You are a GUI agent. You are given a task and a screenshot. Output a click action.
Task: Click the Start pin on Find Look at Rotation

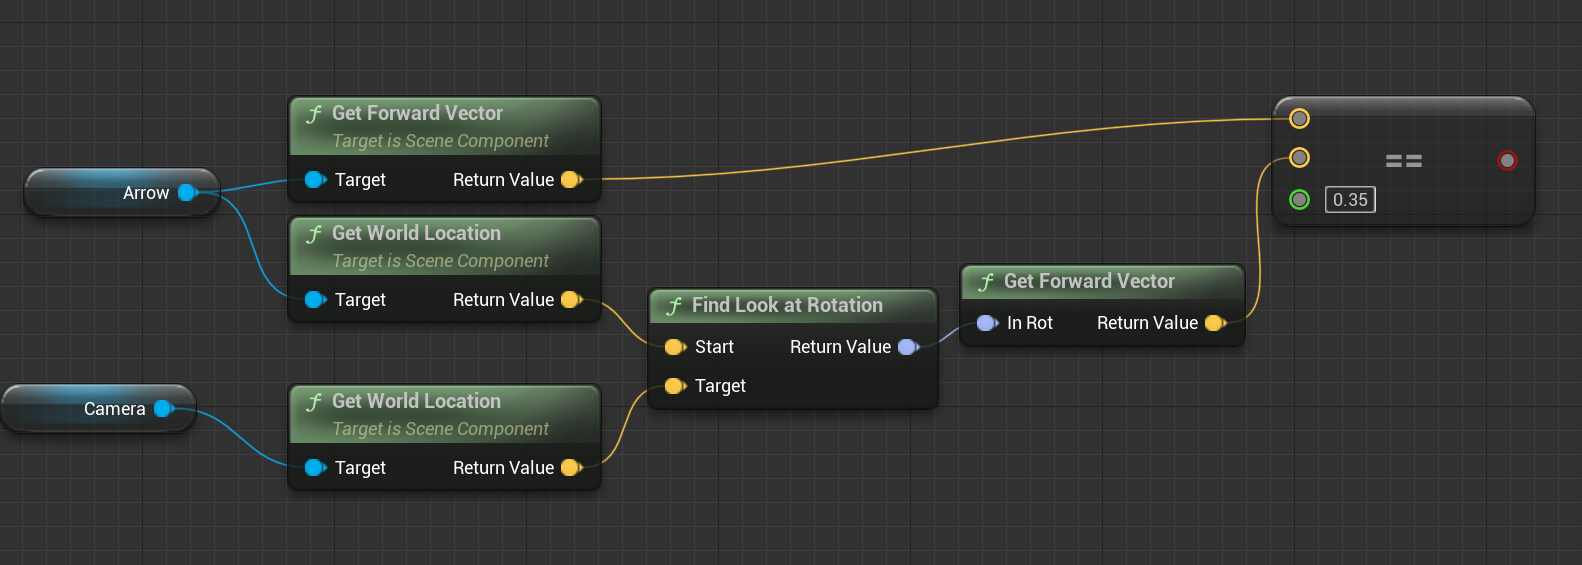point(674,347)
